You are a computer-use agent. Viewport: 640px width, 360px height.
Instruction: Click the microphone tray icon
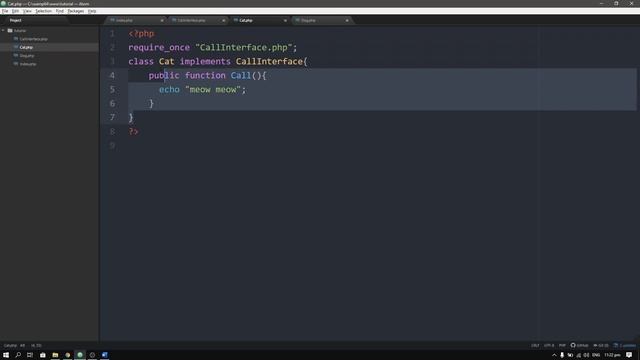click(x=562, y=356)
